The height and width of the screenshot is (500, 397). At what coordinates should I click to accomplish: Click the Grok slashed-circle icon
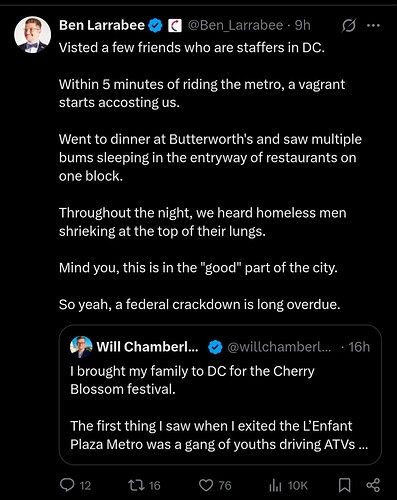coord(348,25)
